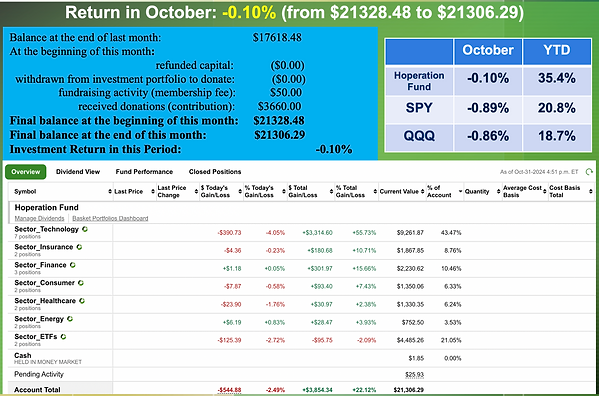The image size is (599, 396).
Task: Sort by Current Value column arrows
Action: pyautogui.click(x=423, y=191)
